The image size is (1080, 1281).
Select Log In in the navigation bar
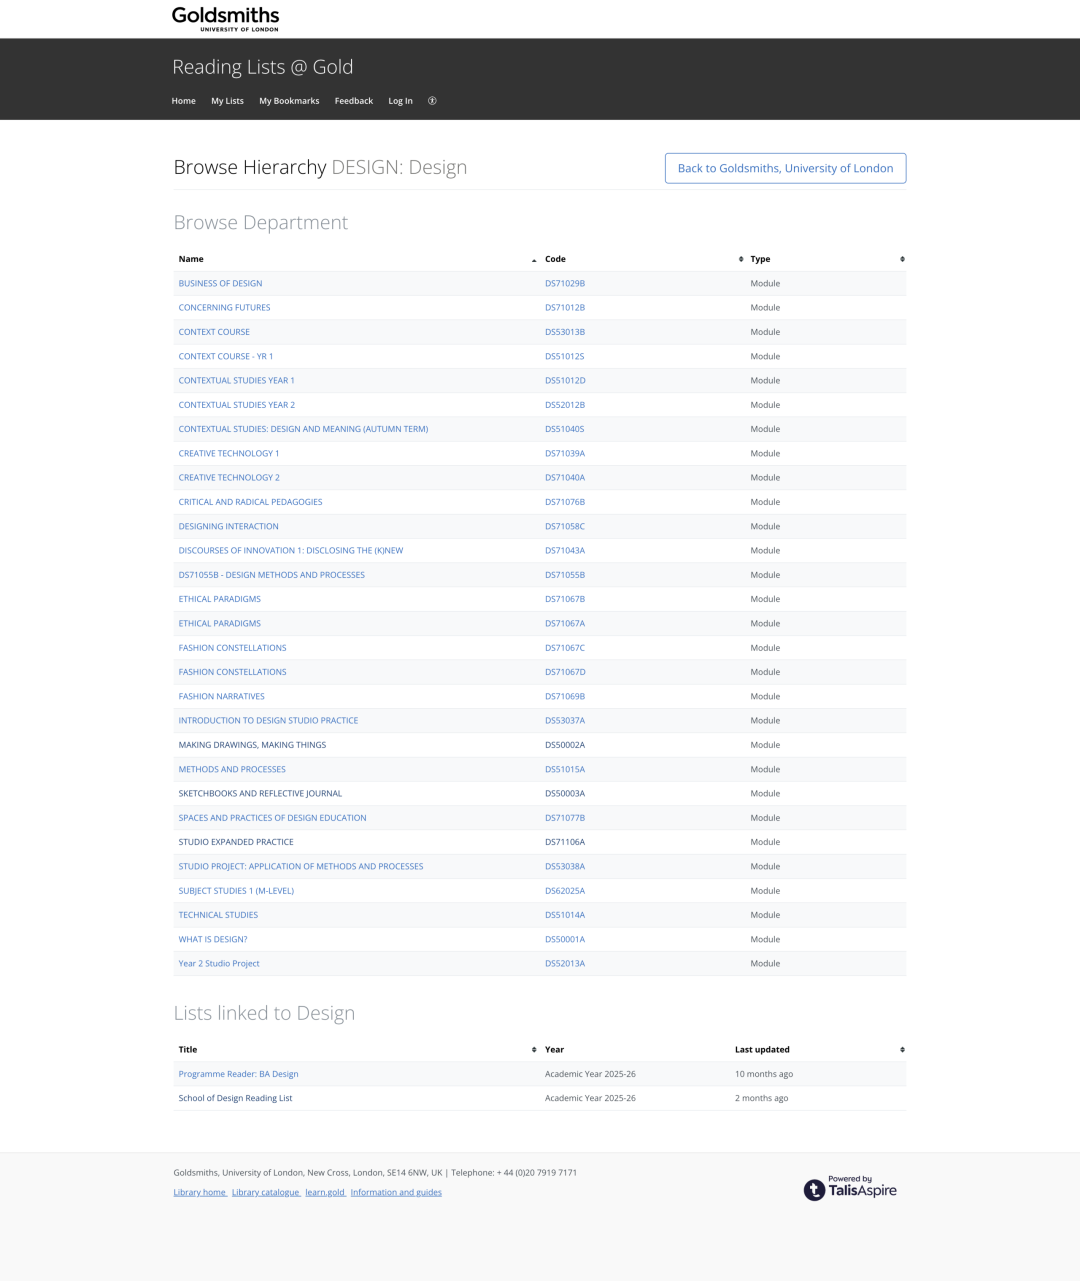(400, 101)
